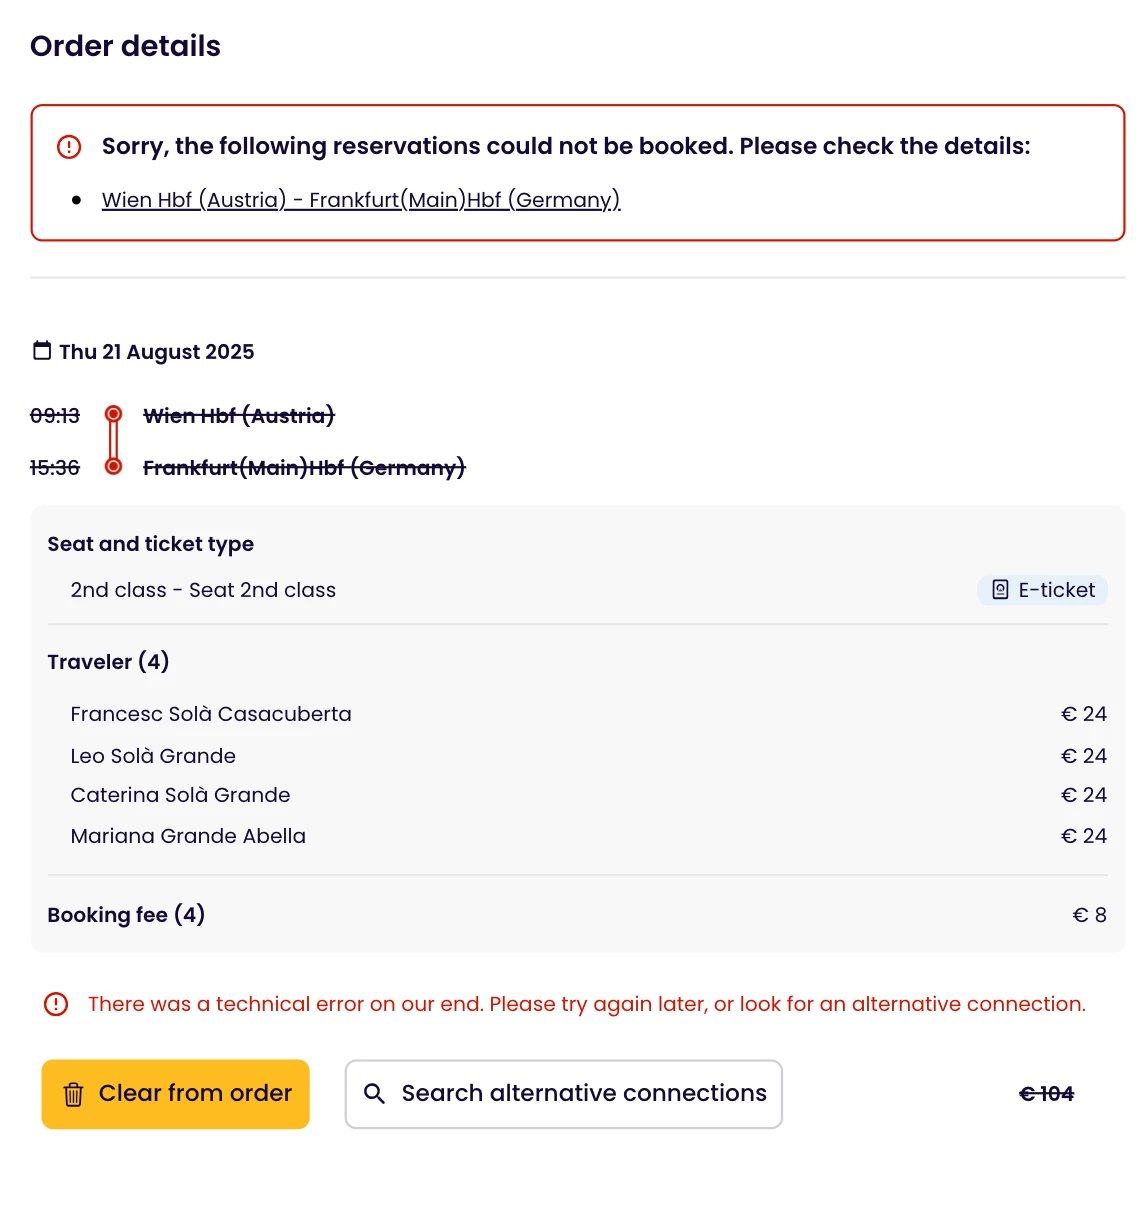Click the Booking fee (4) row
The height and width of the screenshot is (1228, 1146).
click(x=126, y=915)
